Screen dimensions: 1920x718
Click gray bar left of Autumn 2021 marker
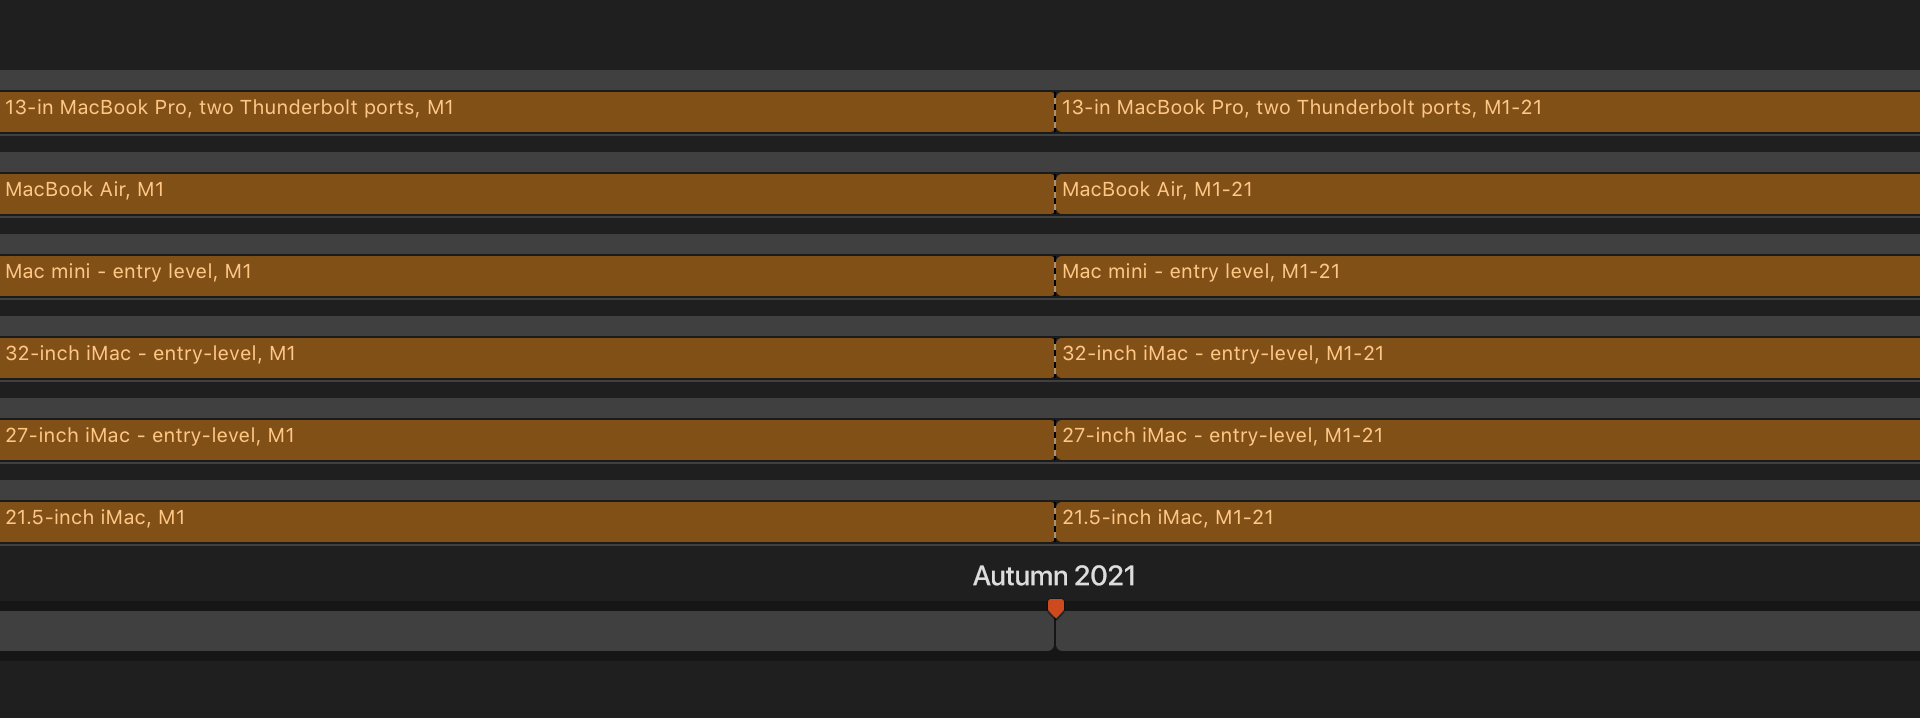point(527,632)
